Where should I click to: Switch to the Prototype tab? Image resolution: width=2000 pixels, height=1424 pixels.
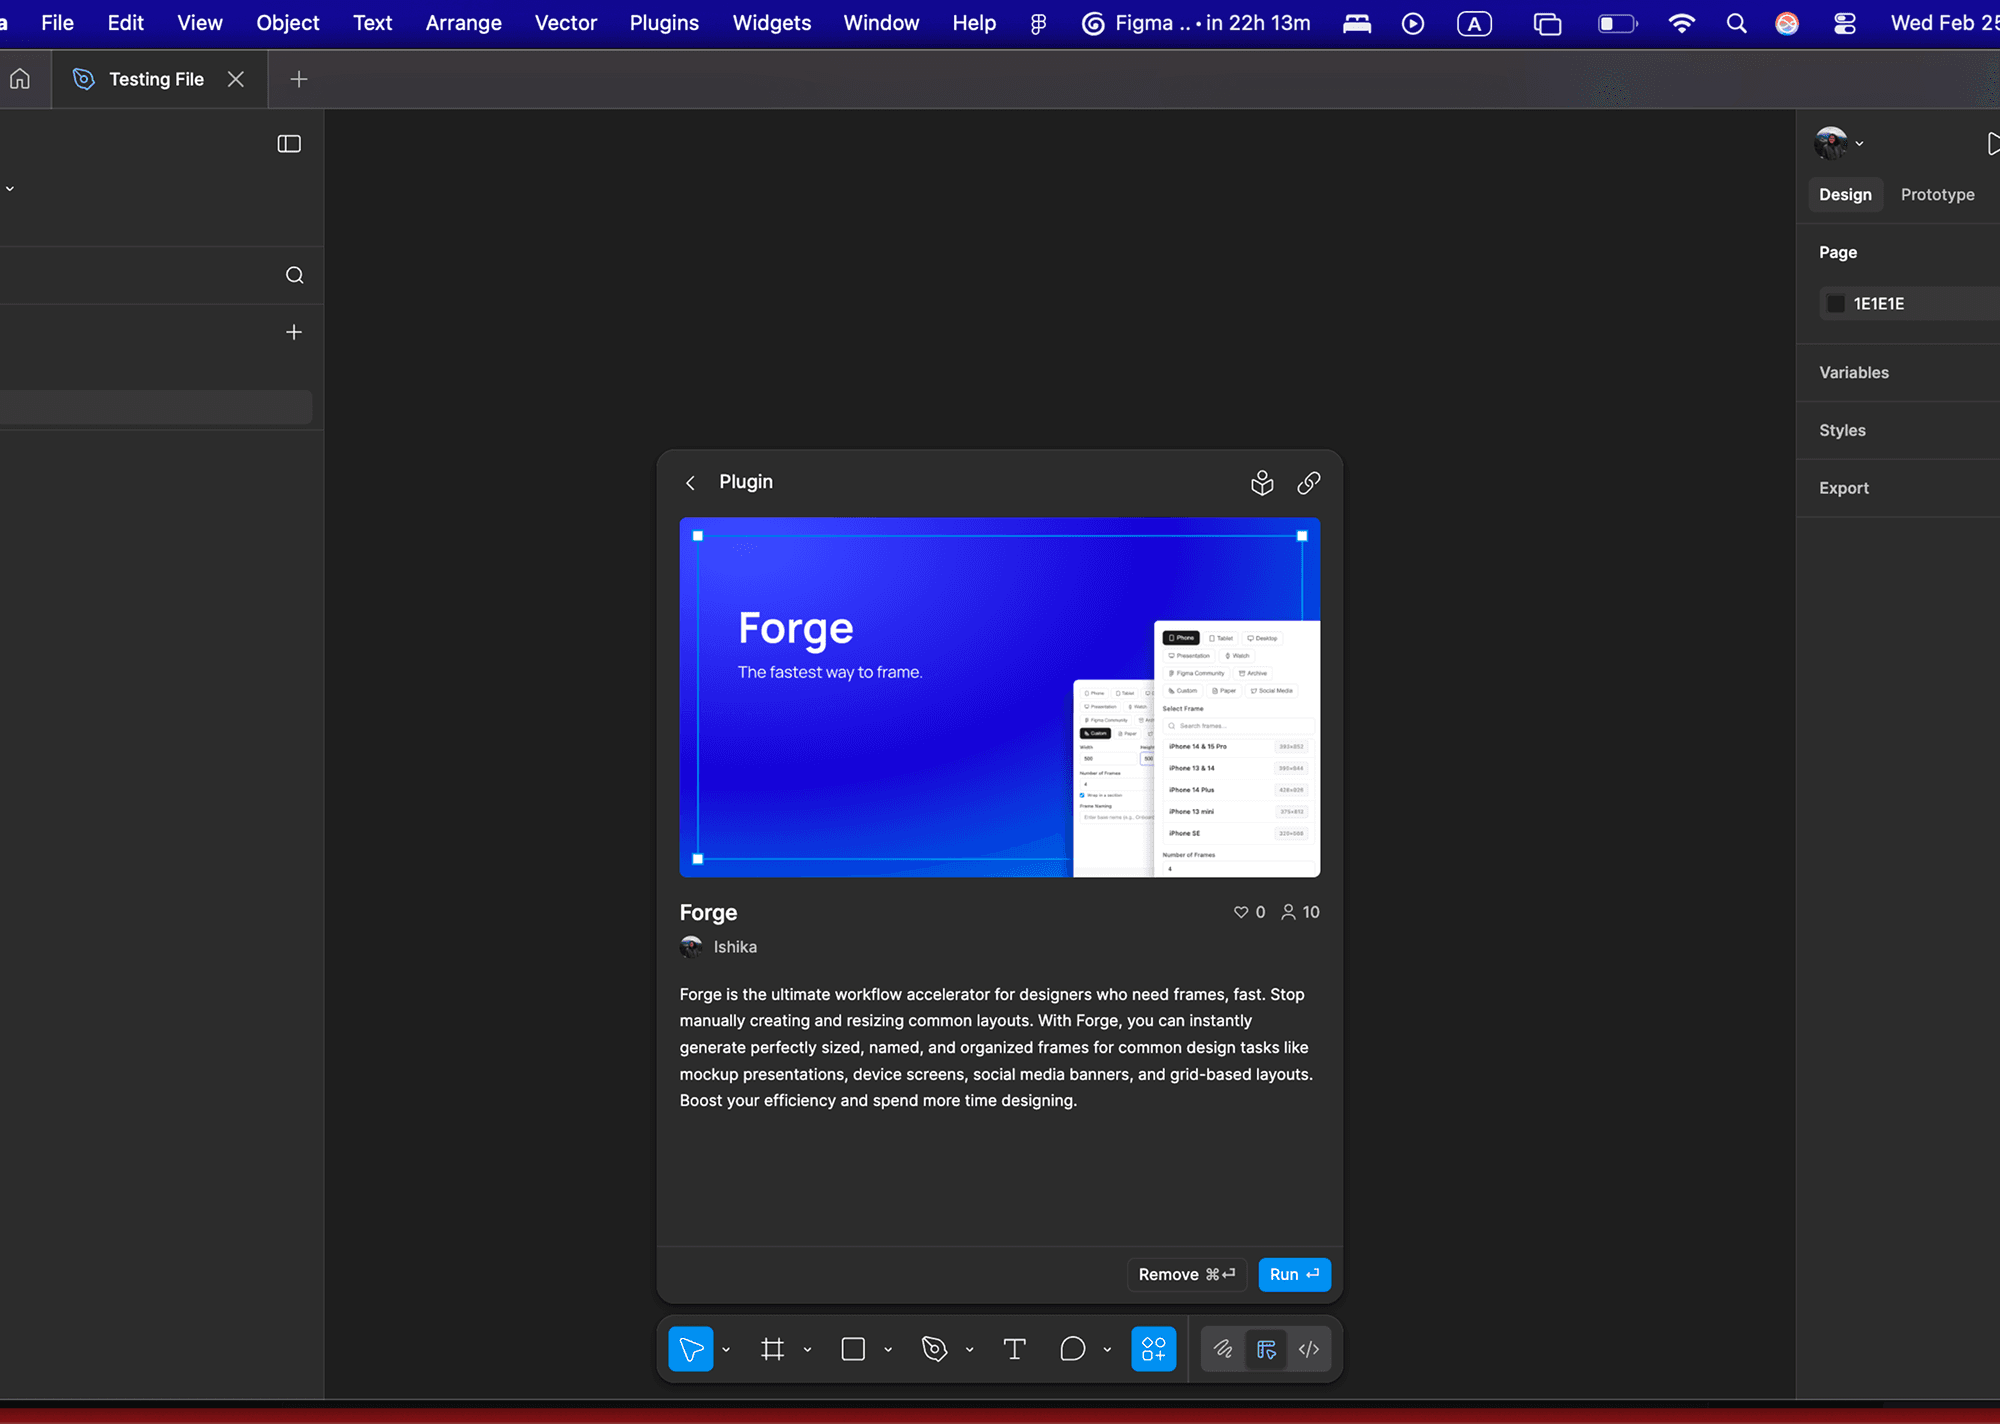click(1937, 195)
